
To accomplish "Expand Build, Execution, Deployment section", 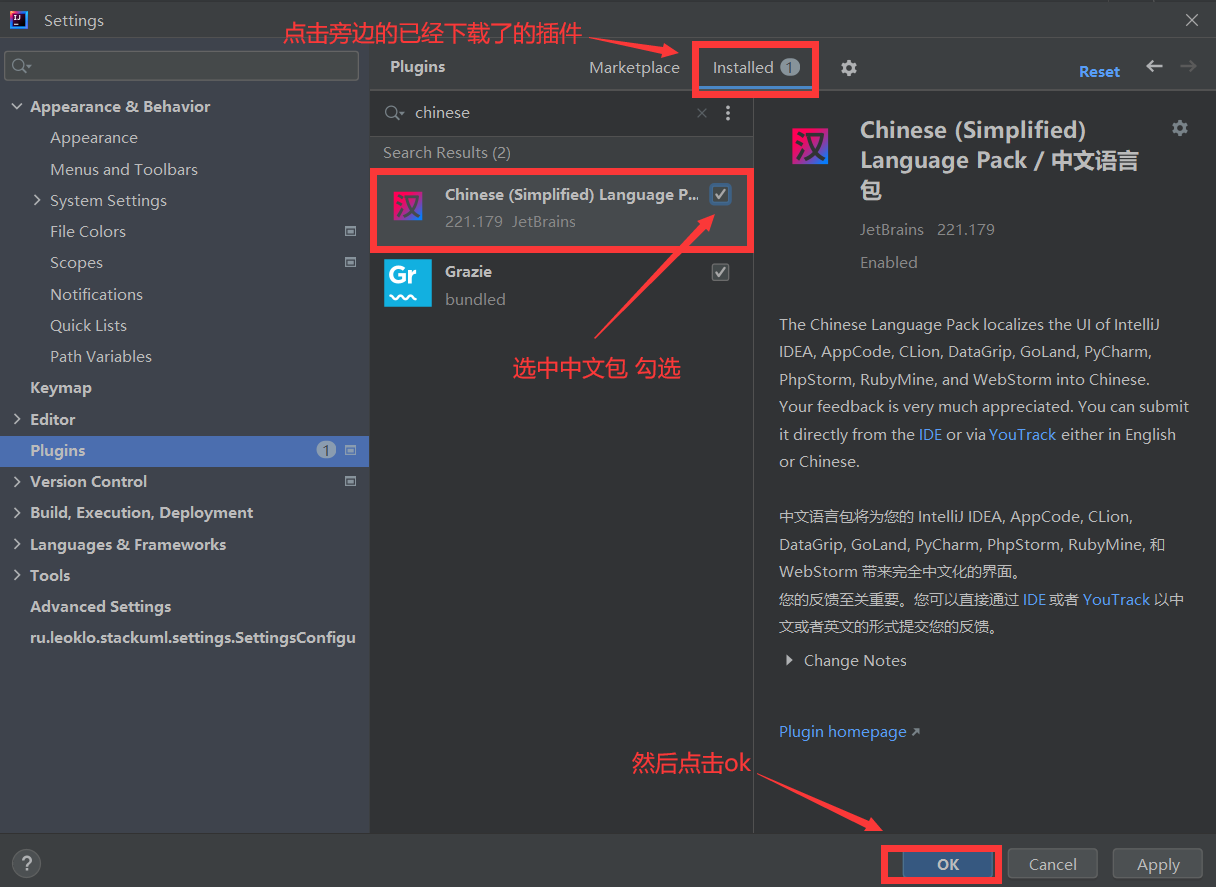I will (x=17, y=512).
